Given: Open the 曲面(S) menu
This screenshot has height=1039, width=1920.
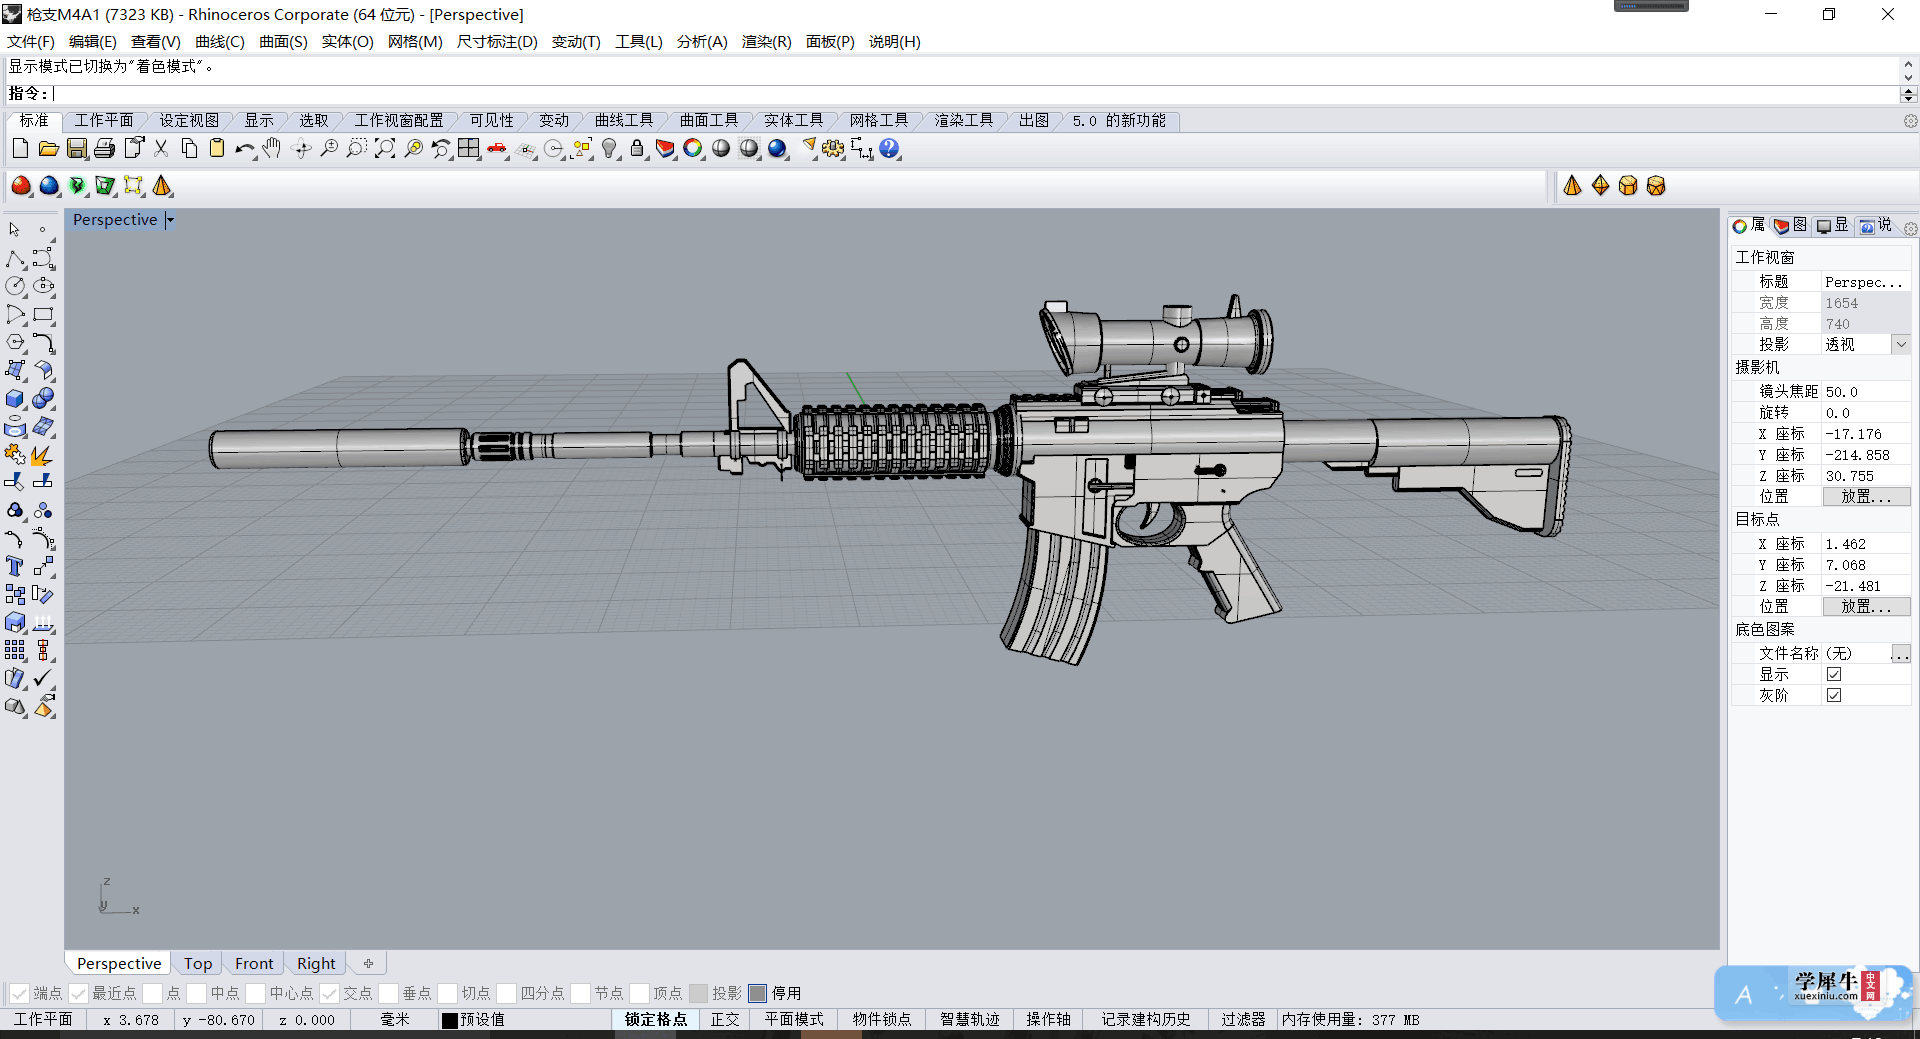Looking at the screenshot, I should (283, 42).
